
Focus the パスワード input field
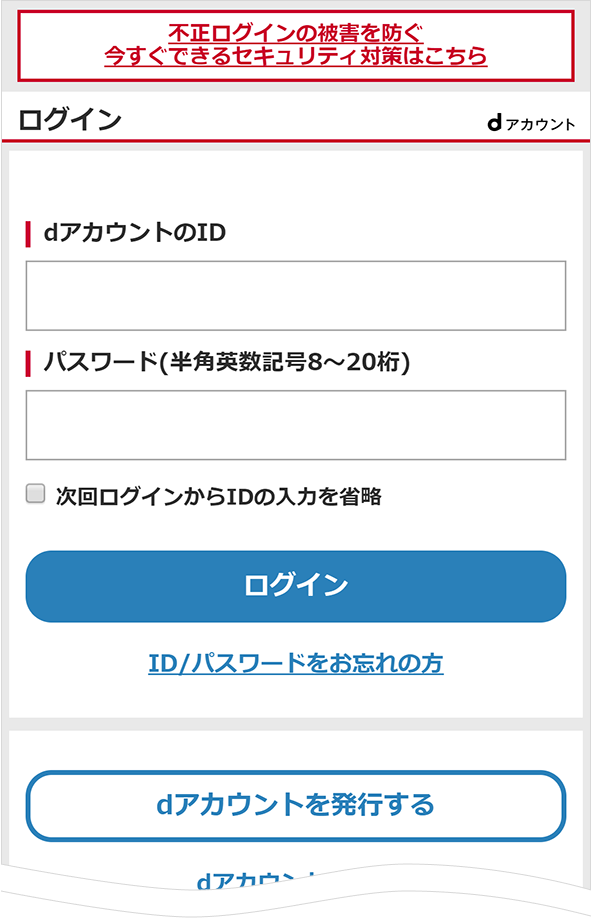tap(296, 425)
